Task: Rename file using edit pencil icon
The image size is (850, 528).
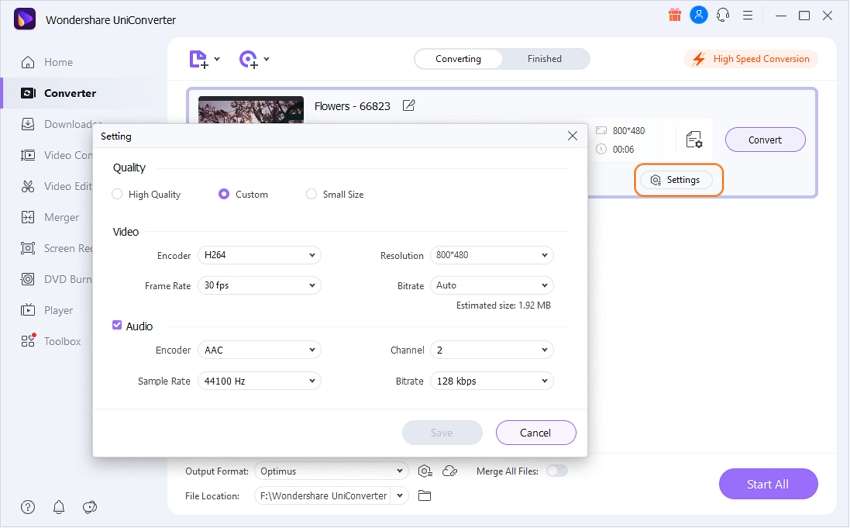Action: point(409,106)
